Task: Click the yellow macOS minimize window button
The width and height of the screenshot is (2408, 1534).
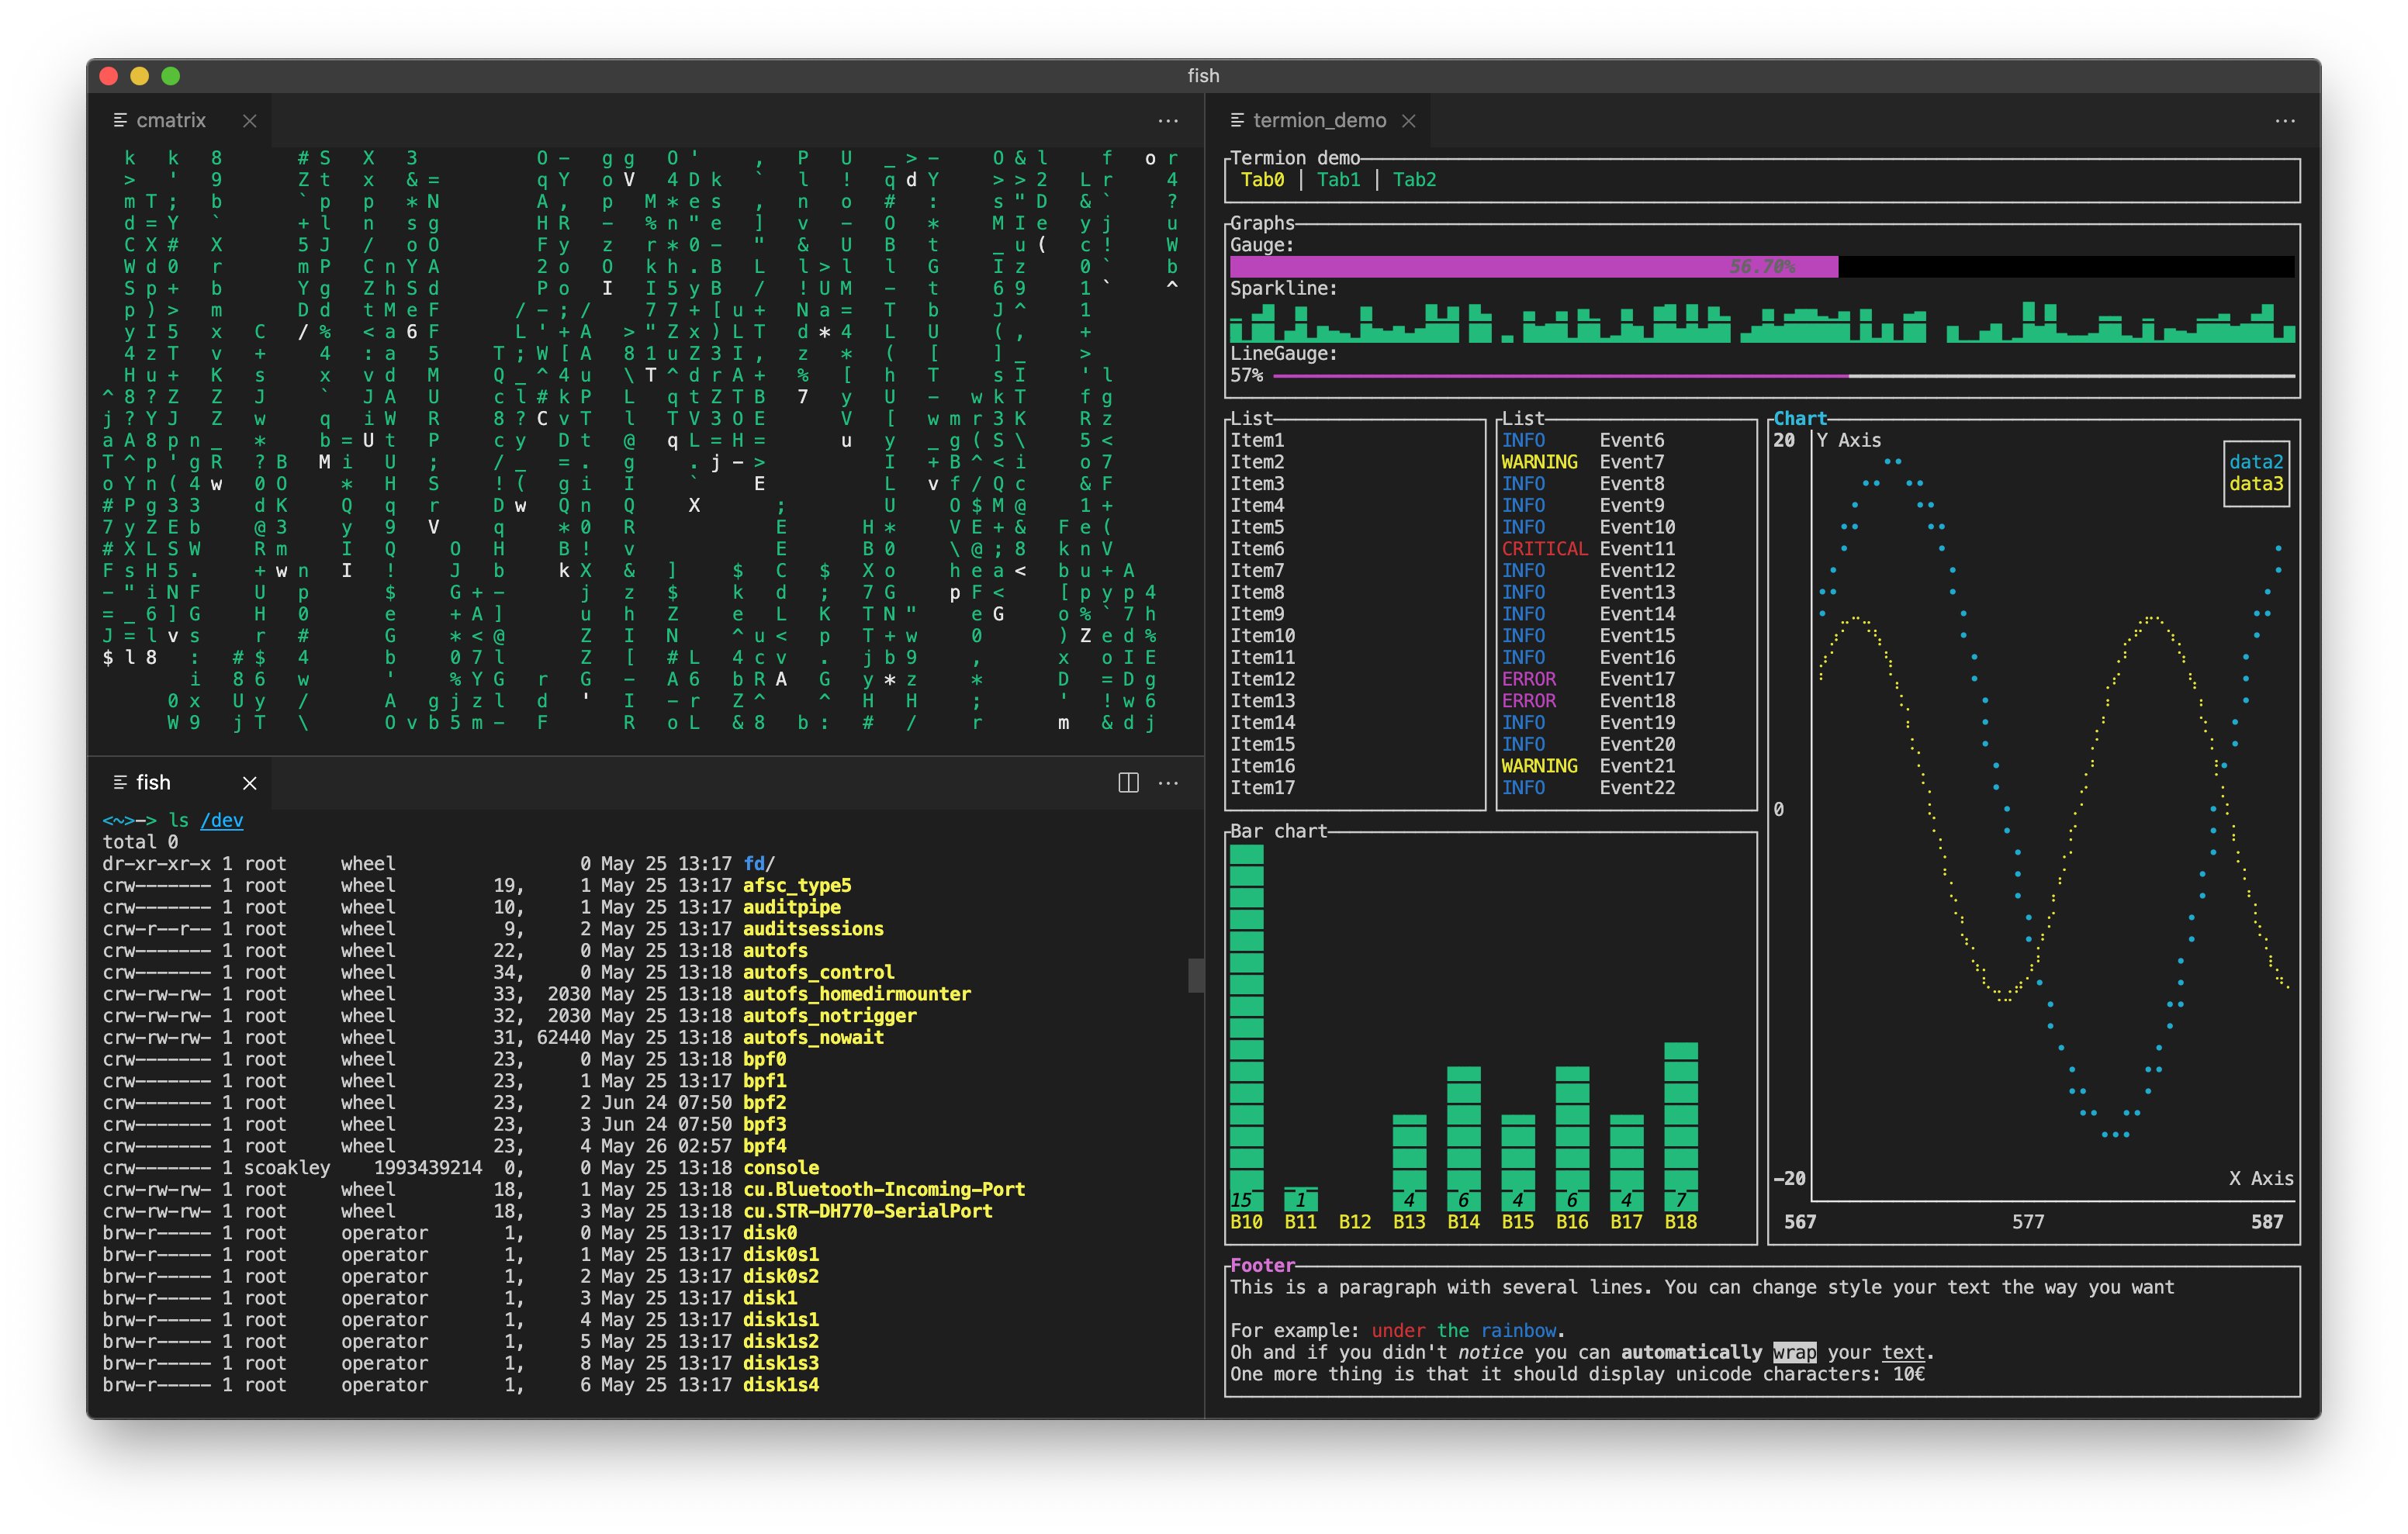Action: click(140, 76)
